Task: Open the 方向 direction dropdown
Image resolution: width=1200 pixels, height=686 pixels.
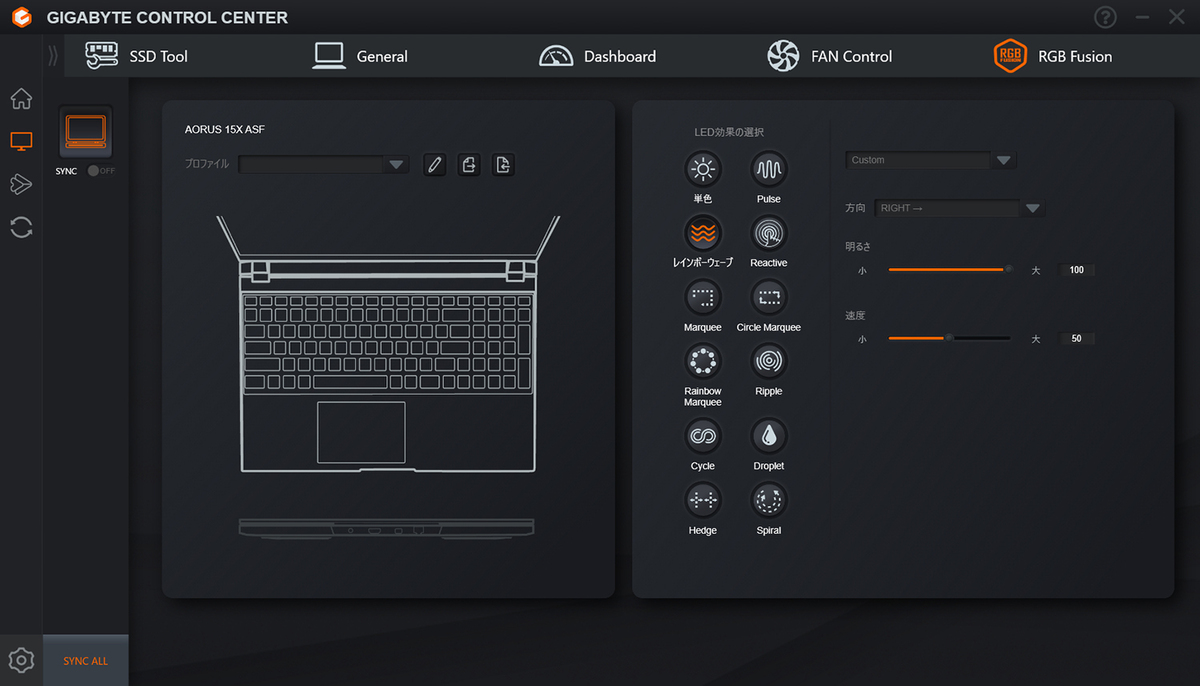Action: (960, 208)
